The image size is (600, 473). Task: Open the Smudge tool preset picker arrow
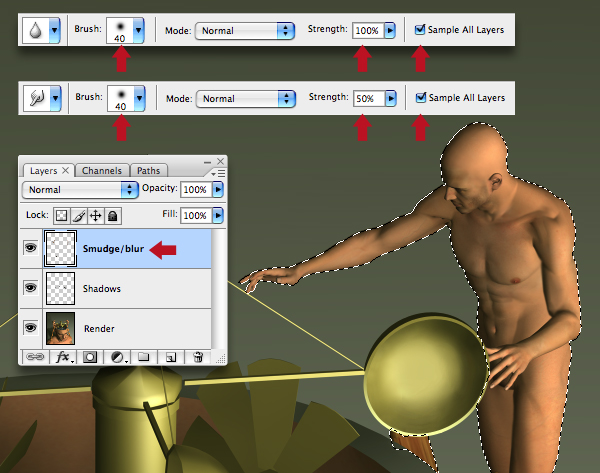pos(55,98)
